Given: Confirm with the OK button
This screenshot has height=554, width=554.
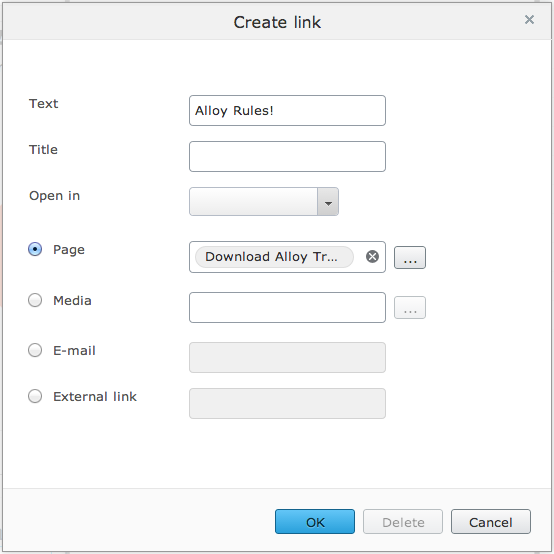Looking at the screenshot, I should click(315, 521).
